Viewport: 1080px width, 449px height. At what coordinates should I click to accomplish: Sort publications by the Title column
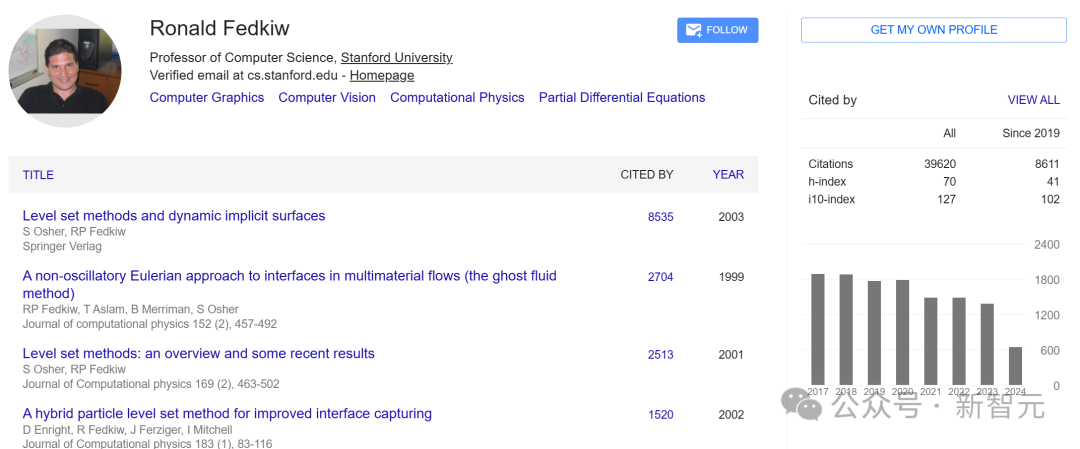tap(38, 175)
